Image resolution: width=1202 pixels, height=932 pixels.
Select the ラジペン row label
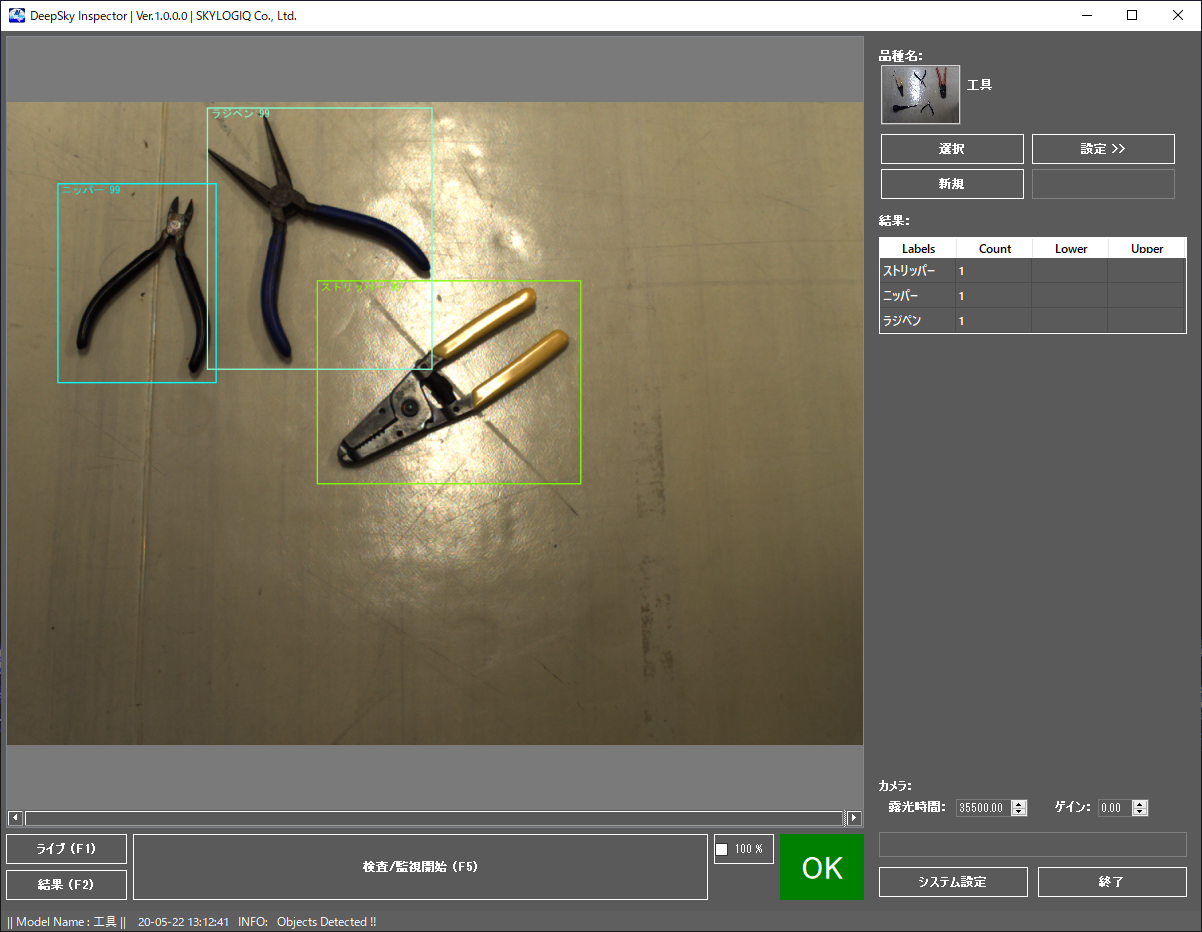(x=901, y=321)
